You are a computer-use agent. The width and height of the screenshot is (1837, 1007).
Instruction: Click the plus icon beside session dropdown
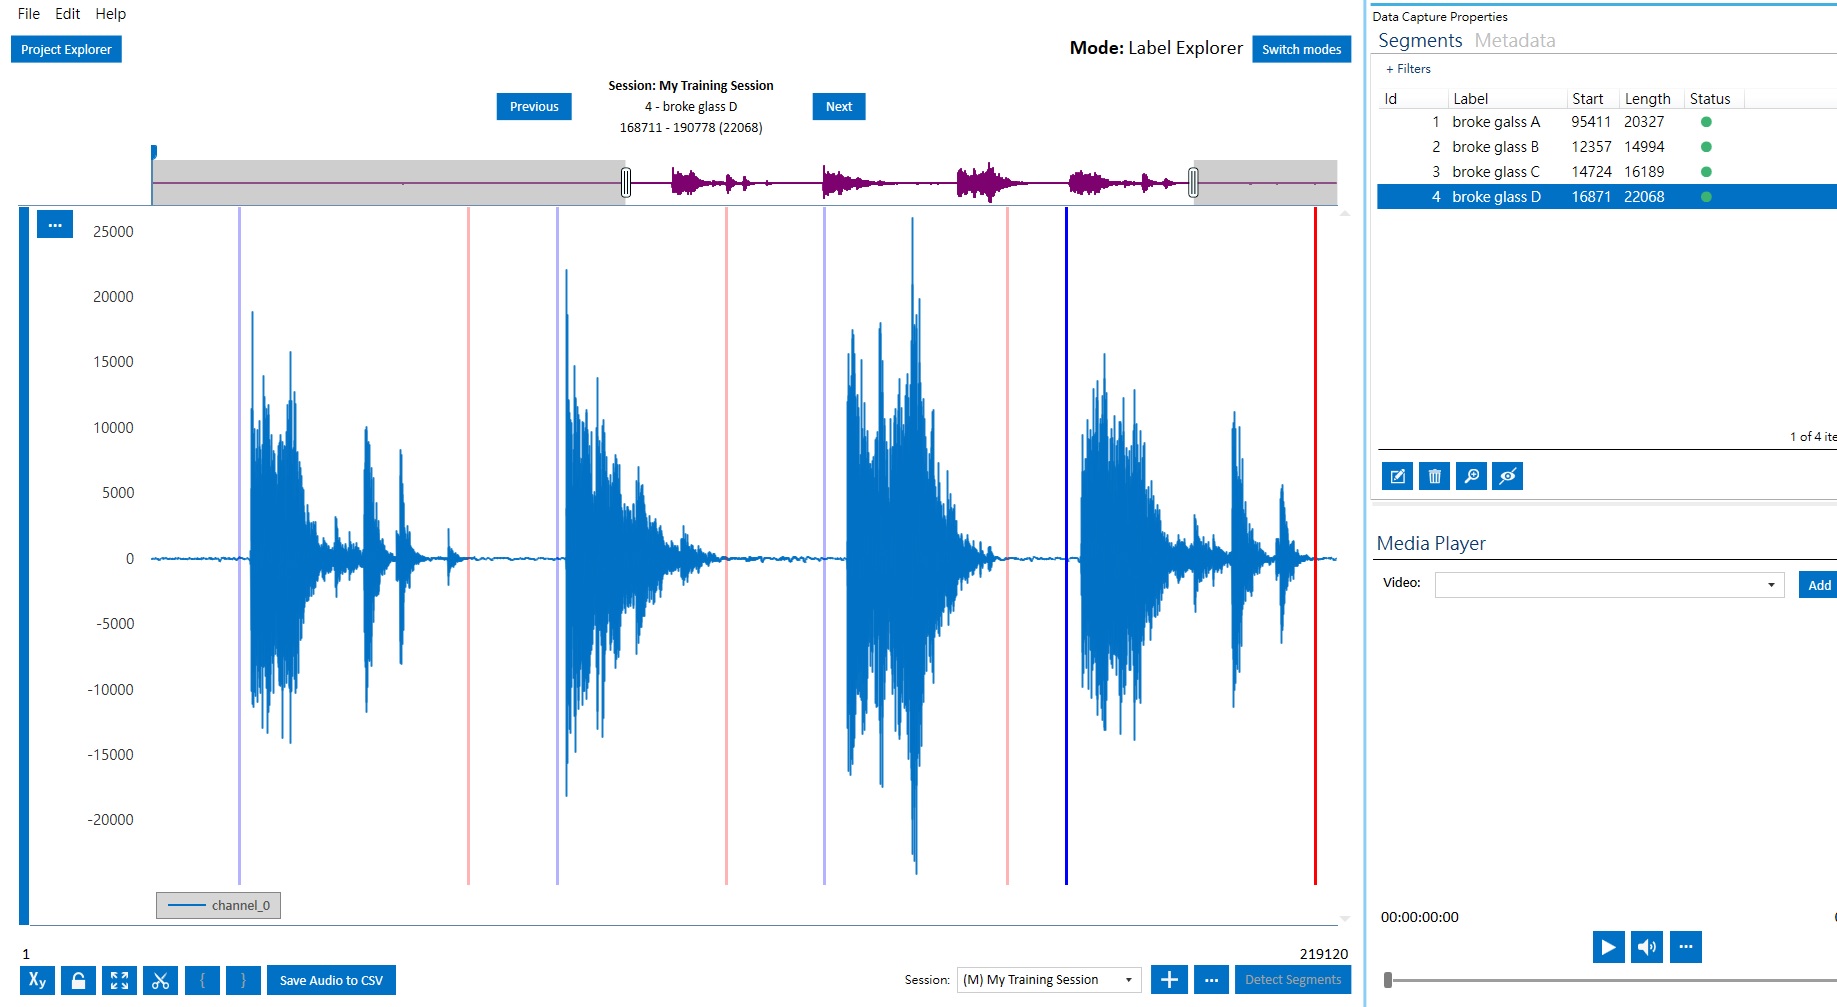point(1169,980)
